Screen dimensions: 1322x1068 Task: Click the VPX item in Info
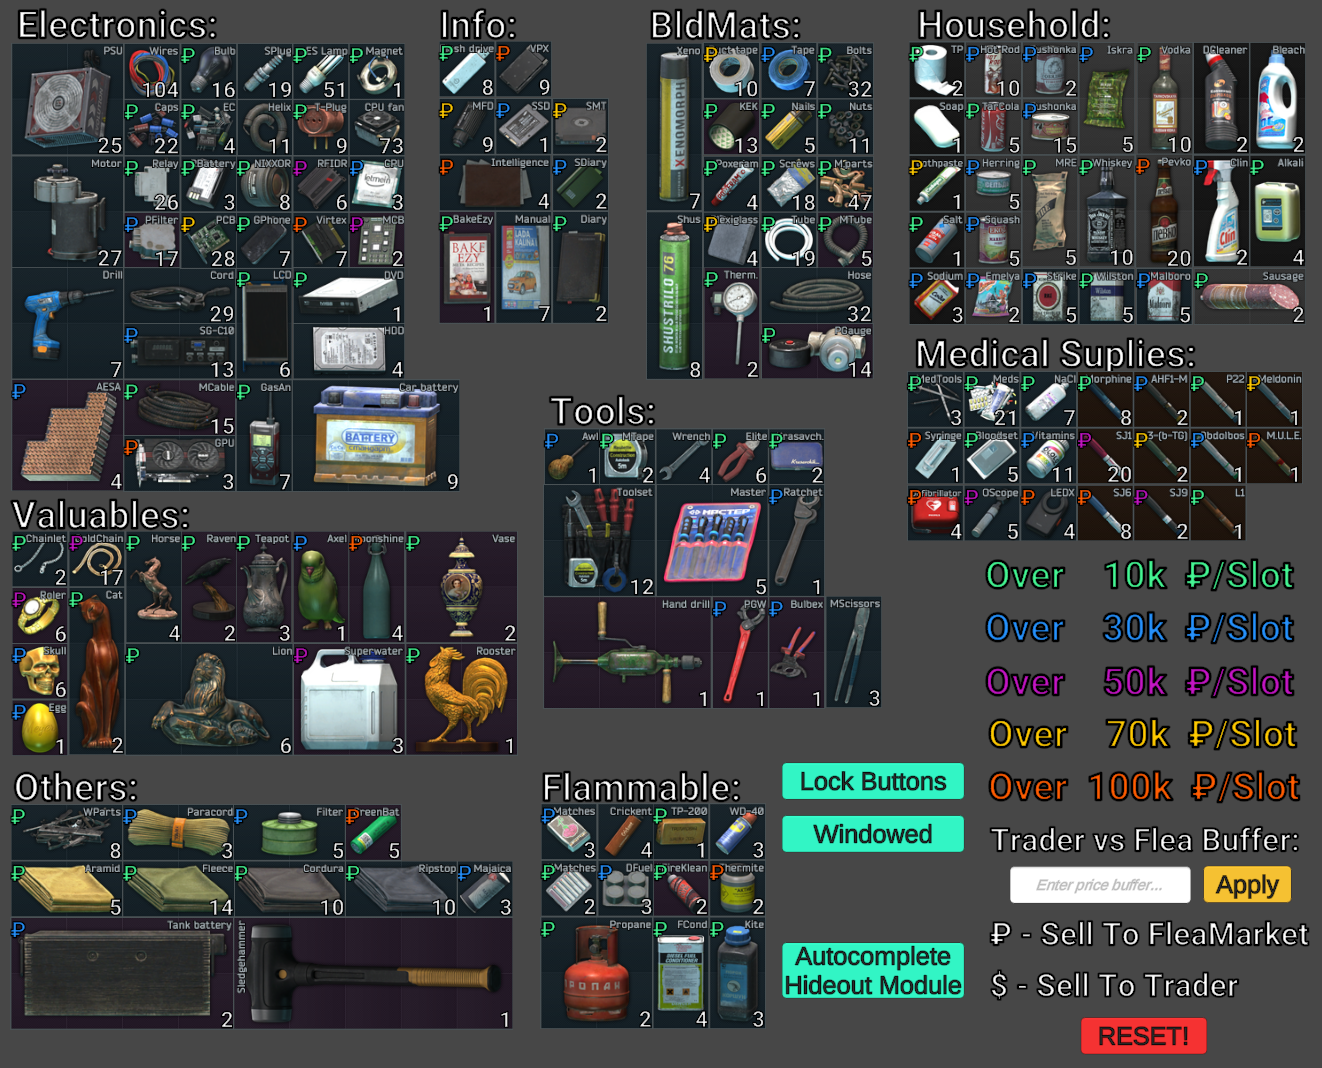524,71
